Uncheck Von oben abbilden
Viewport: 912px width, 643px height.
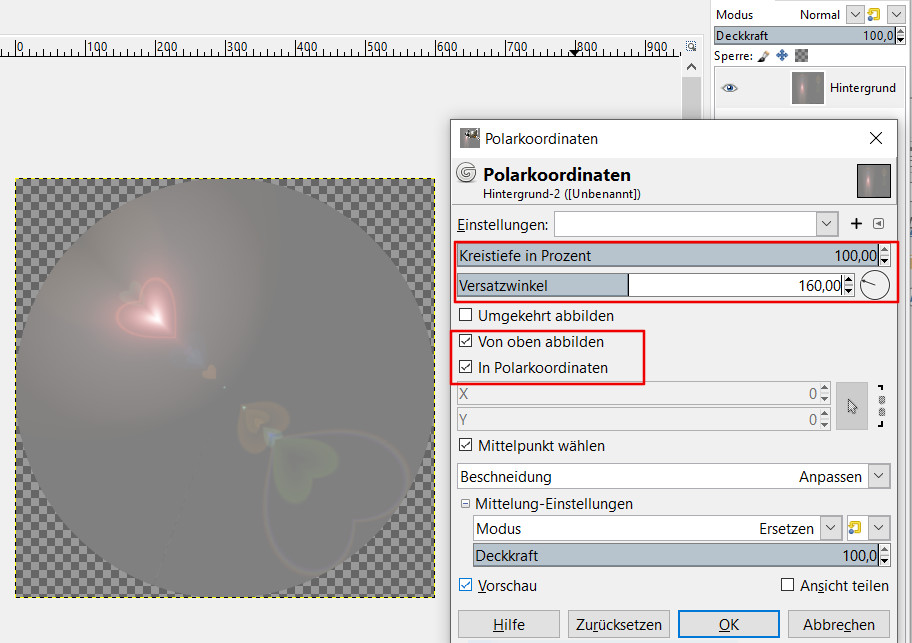point(465,341)
